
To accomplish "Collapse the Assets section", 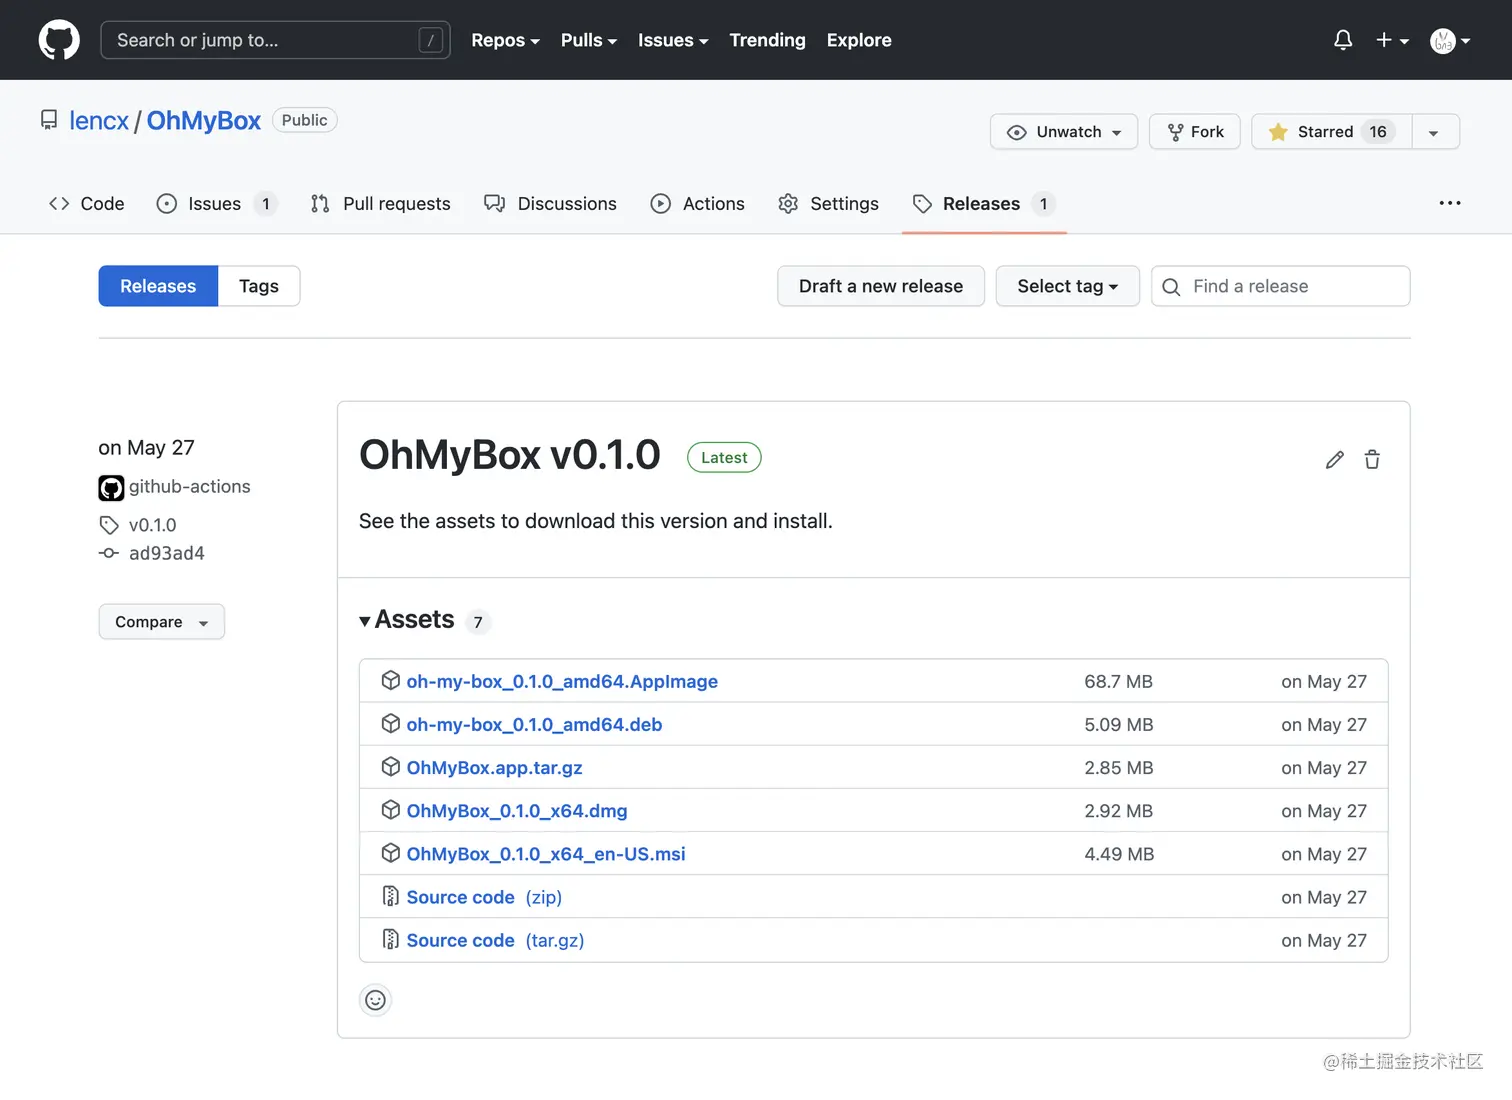I will click(x=407, y=620).
